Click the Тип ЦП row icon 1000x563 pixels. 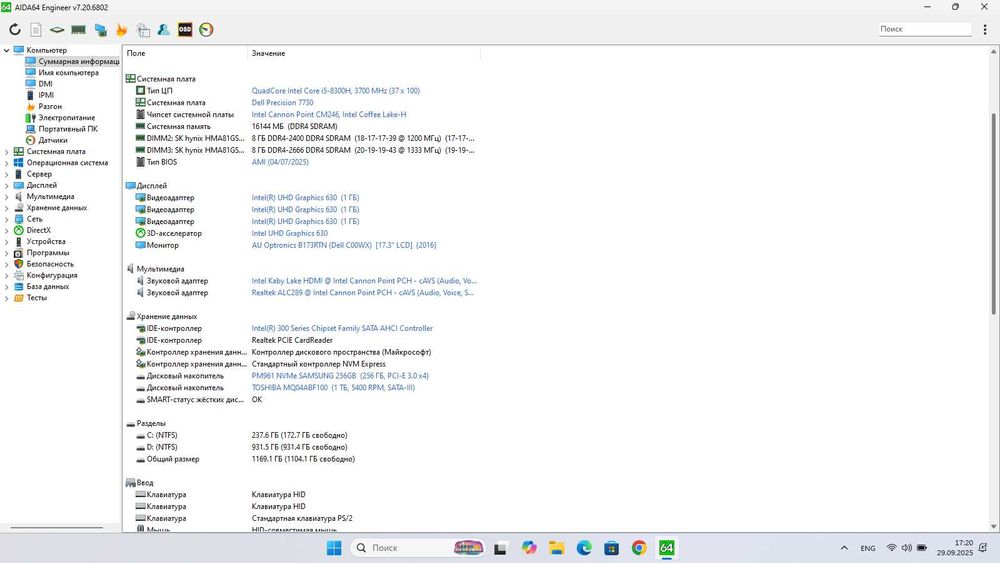pyautogui.click(x=140, y=91)
